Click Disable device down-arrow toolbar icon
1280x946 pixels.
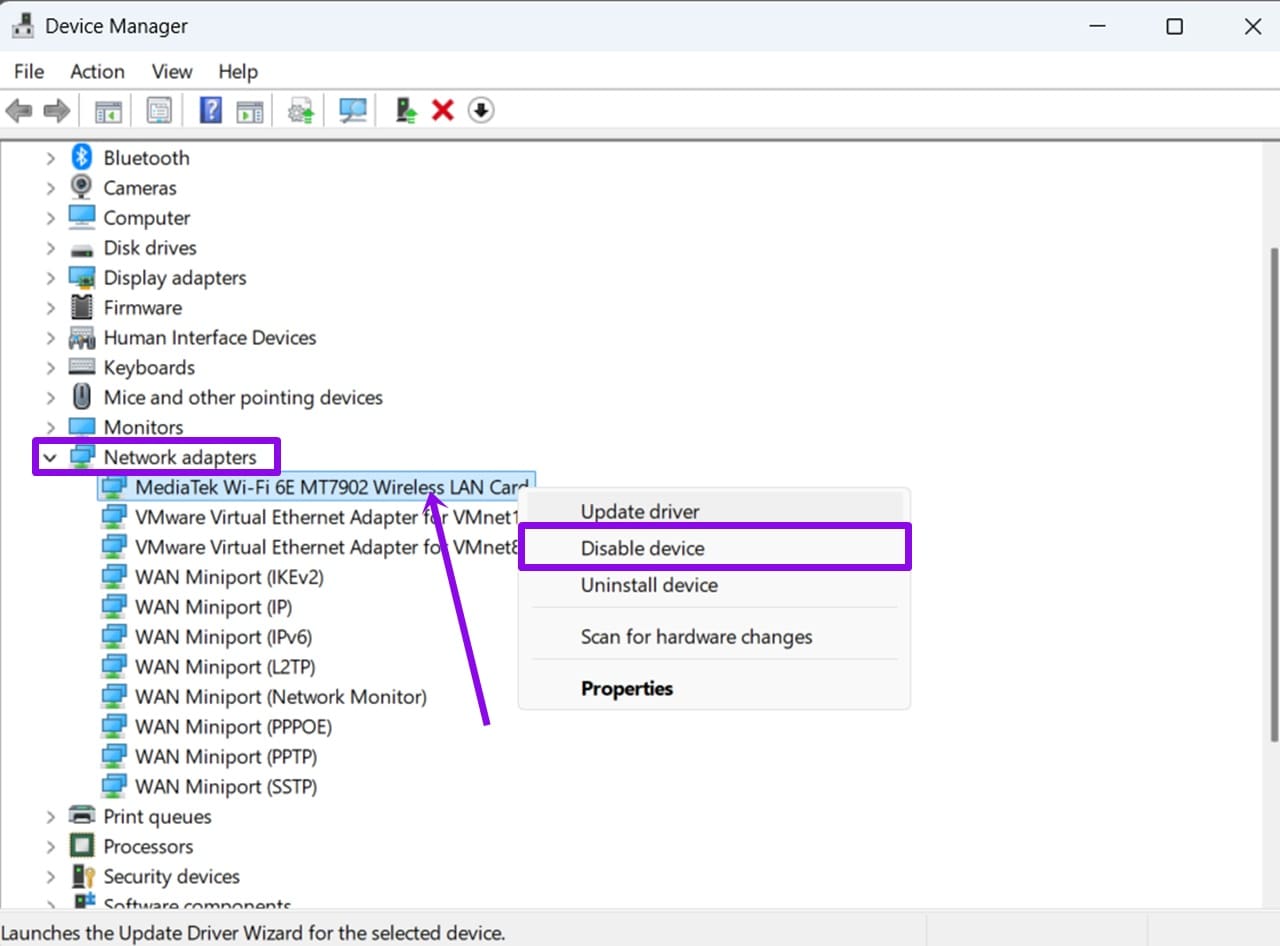click(x=481, y=110)
